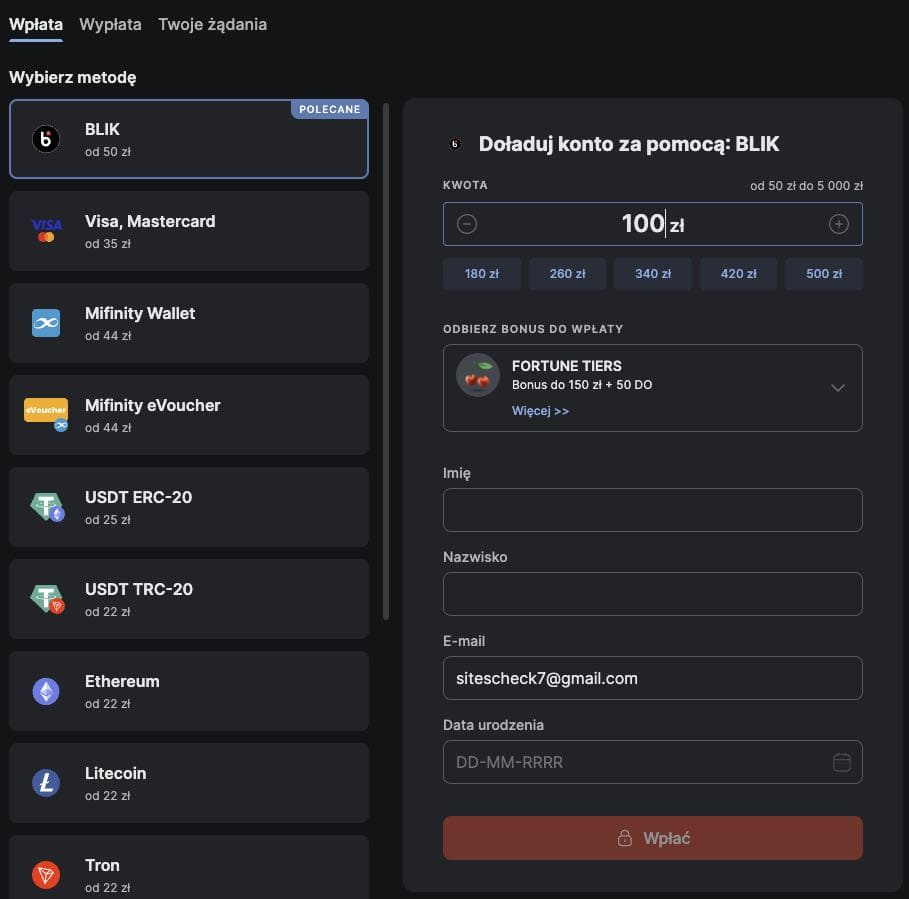Set amount to 260 zł preset
909x899 pixels.
click(x=567, y=274)
